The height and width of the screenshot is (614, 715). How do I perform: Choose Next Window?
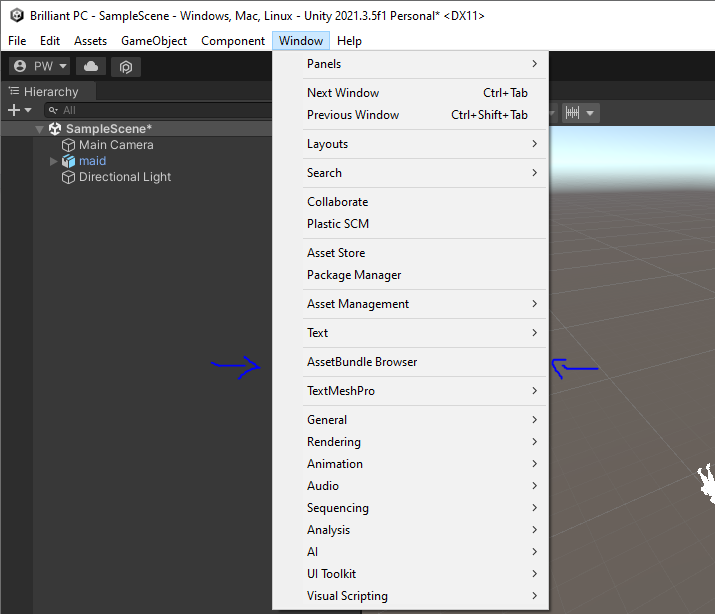(410, 93)
